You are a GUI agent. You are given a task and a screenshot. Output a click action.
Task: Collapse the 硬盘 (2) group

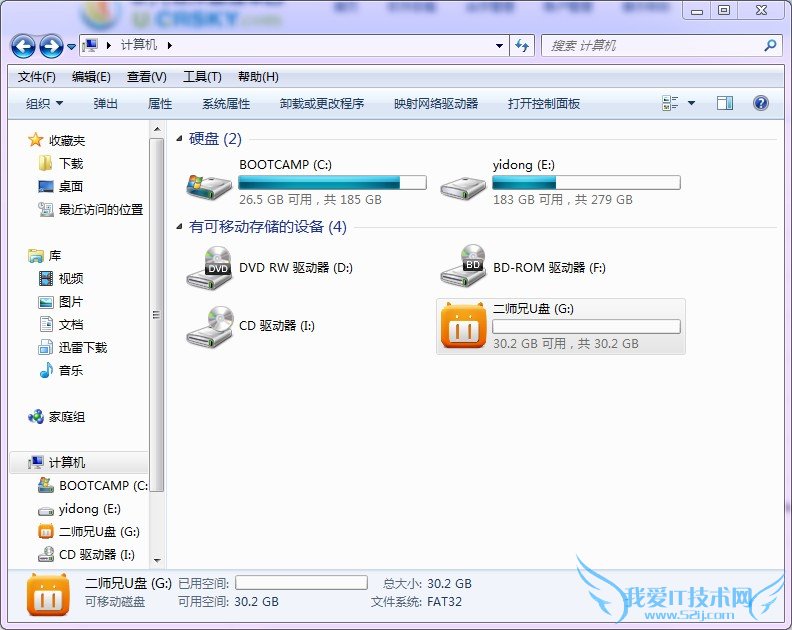pos(179,138)
